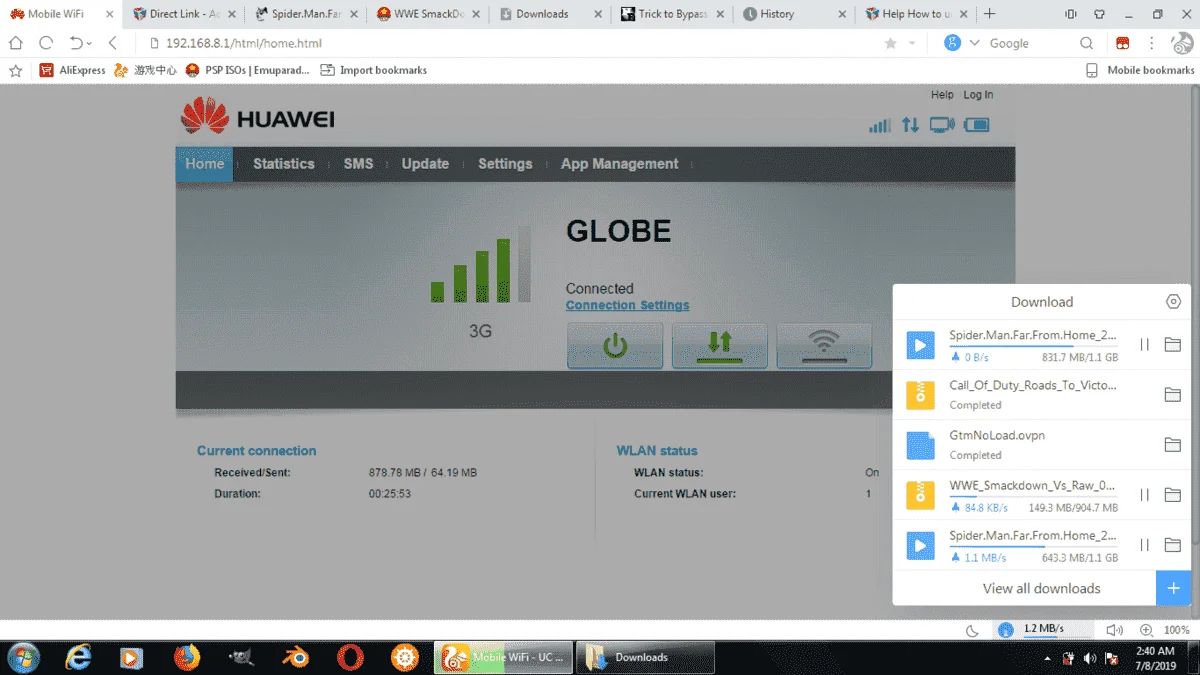
Task: Click the tab-layout icon near window controls
Action: tap(1071, 14)
